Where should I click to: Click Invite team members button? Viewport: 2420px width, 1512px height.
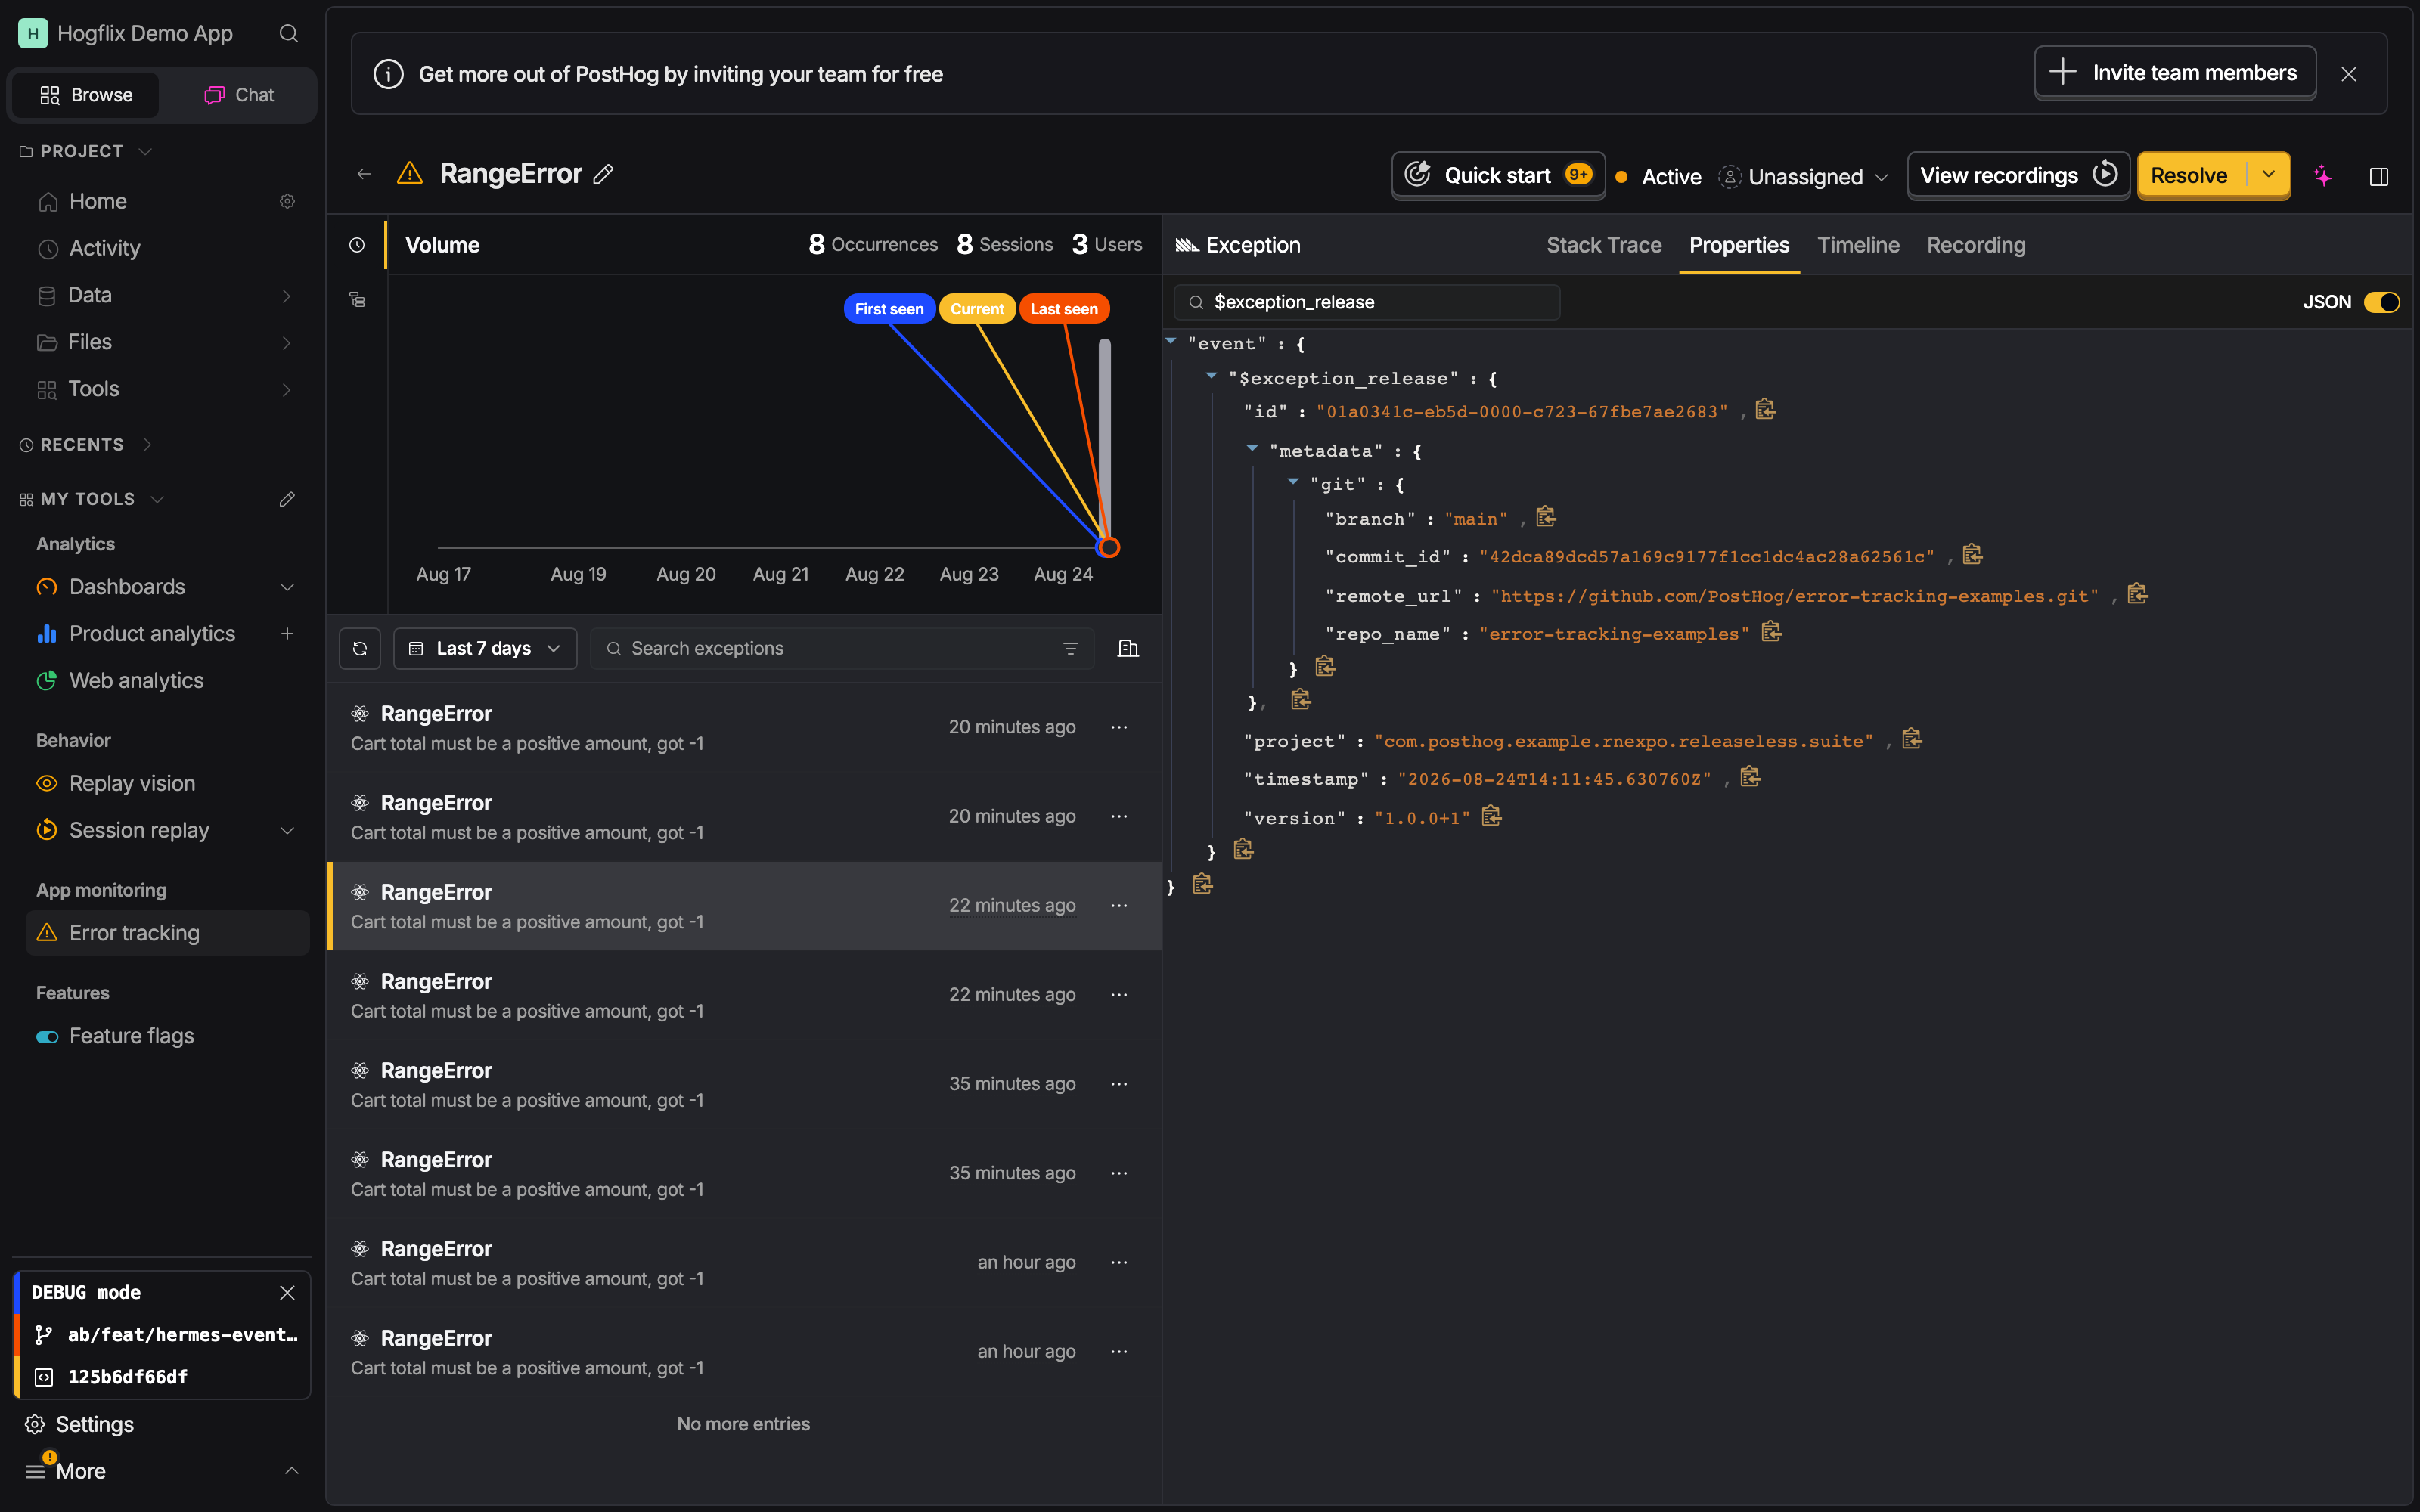2175,72
